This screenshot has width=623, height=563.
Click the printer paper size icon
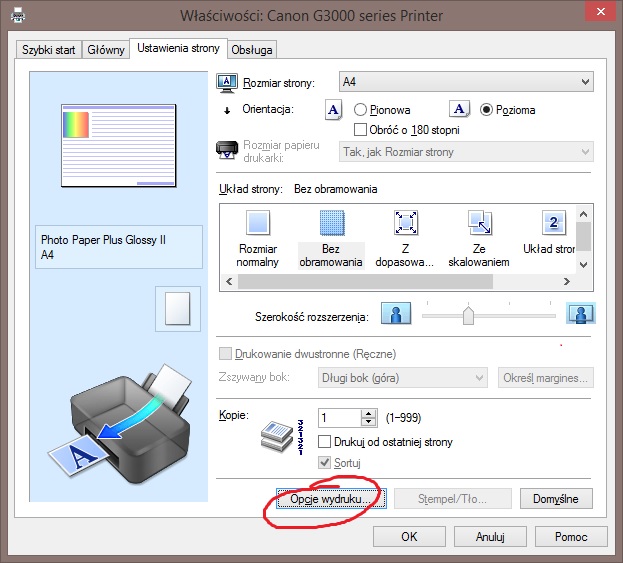coord(227,150)
